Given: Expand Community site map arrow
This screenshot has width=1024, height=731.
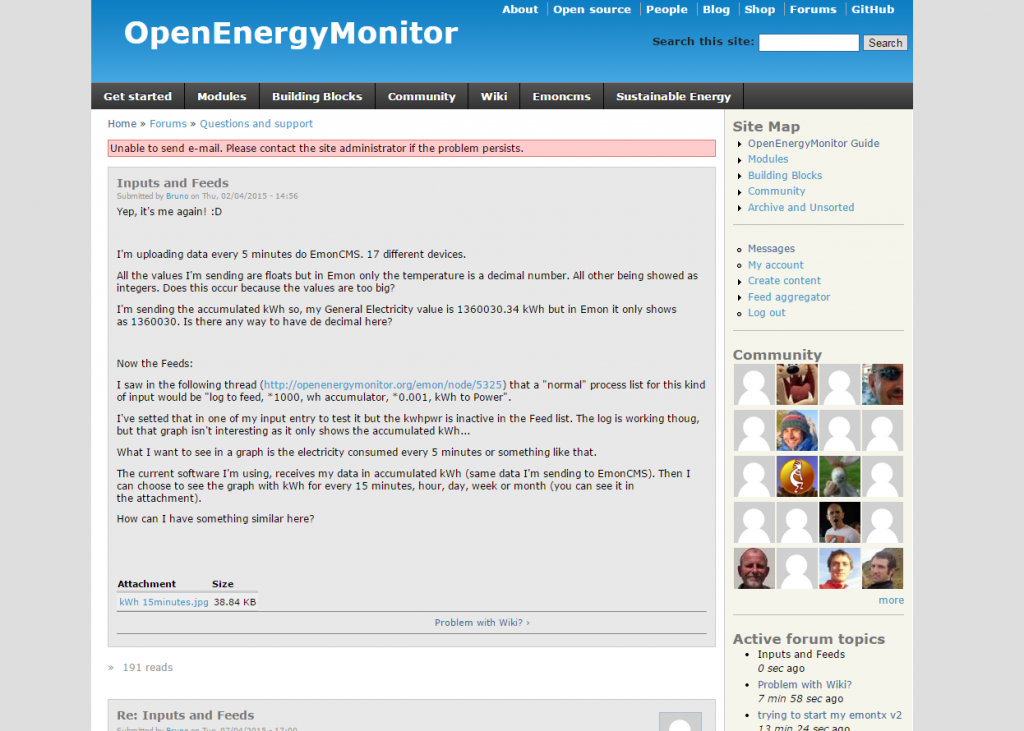Looking at the screenshot, I should pos(739,192).
